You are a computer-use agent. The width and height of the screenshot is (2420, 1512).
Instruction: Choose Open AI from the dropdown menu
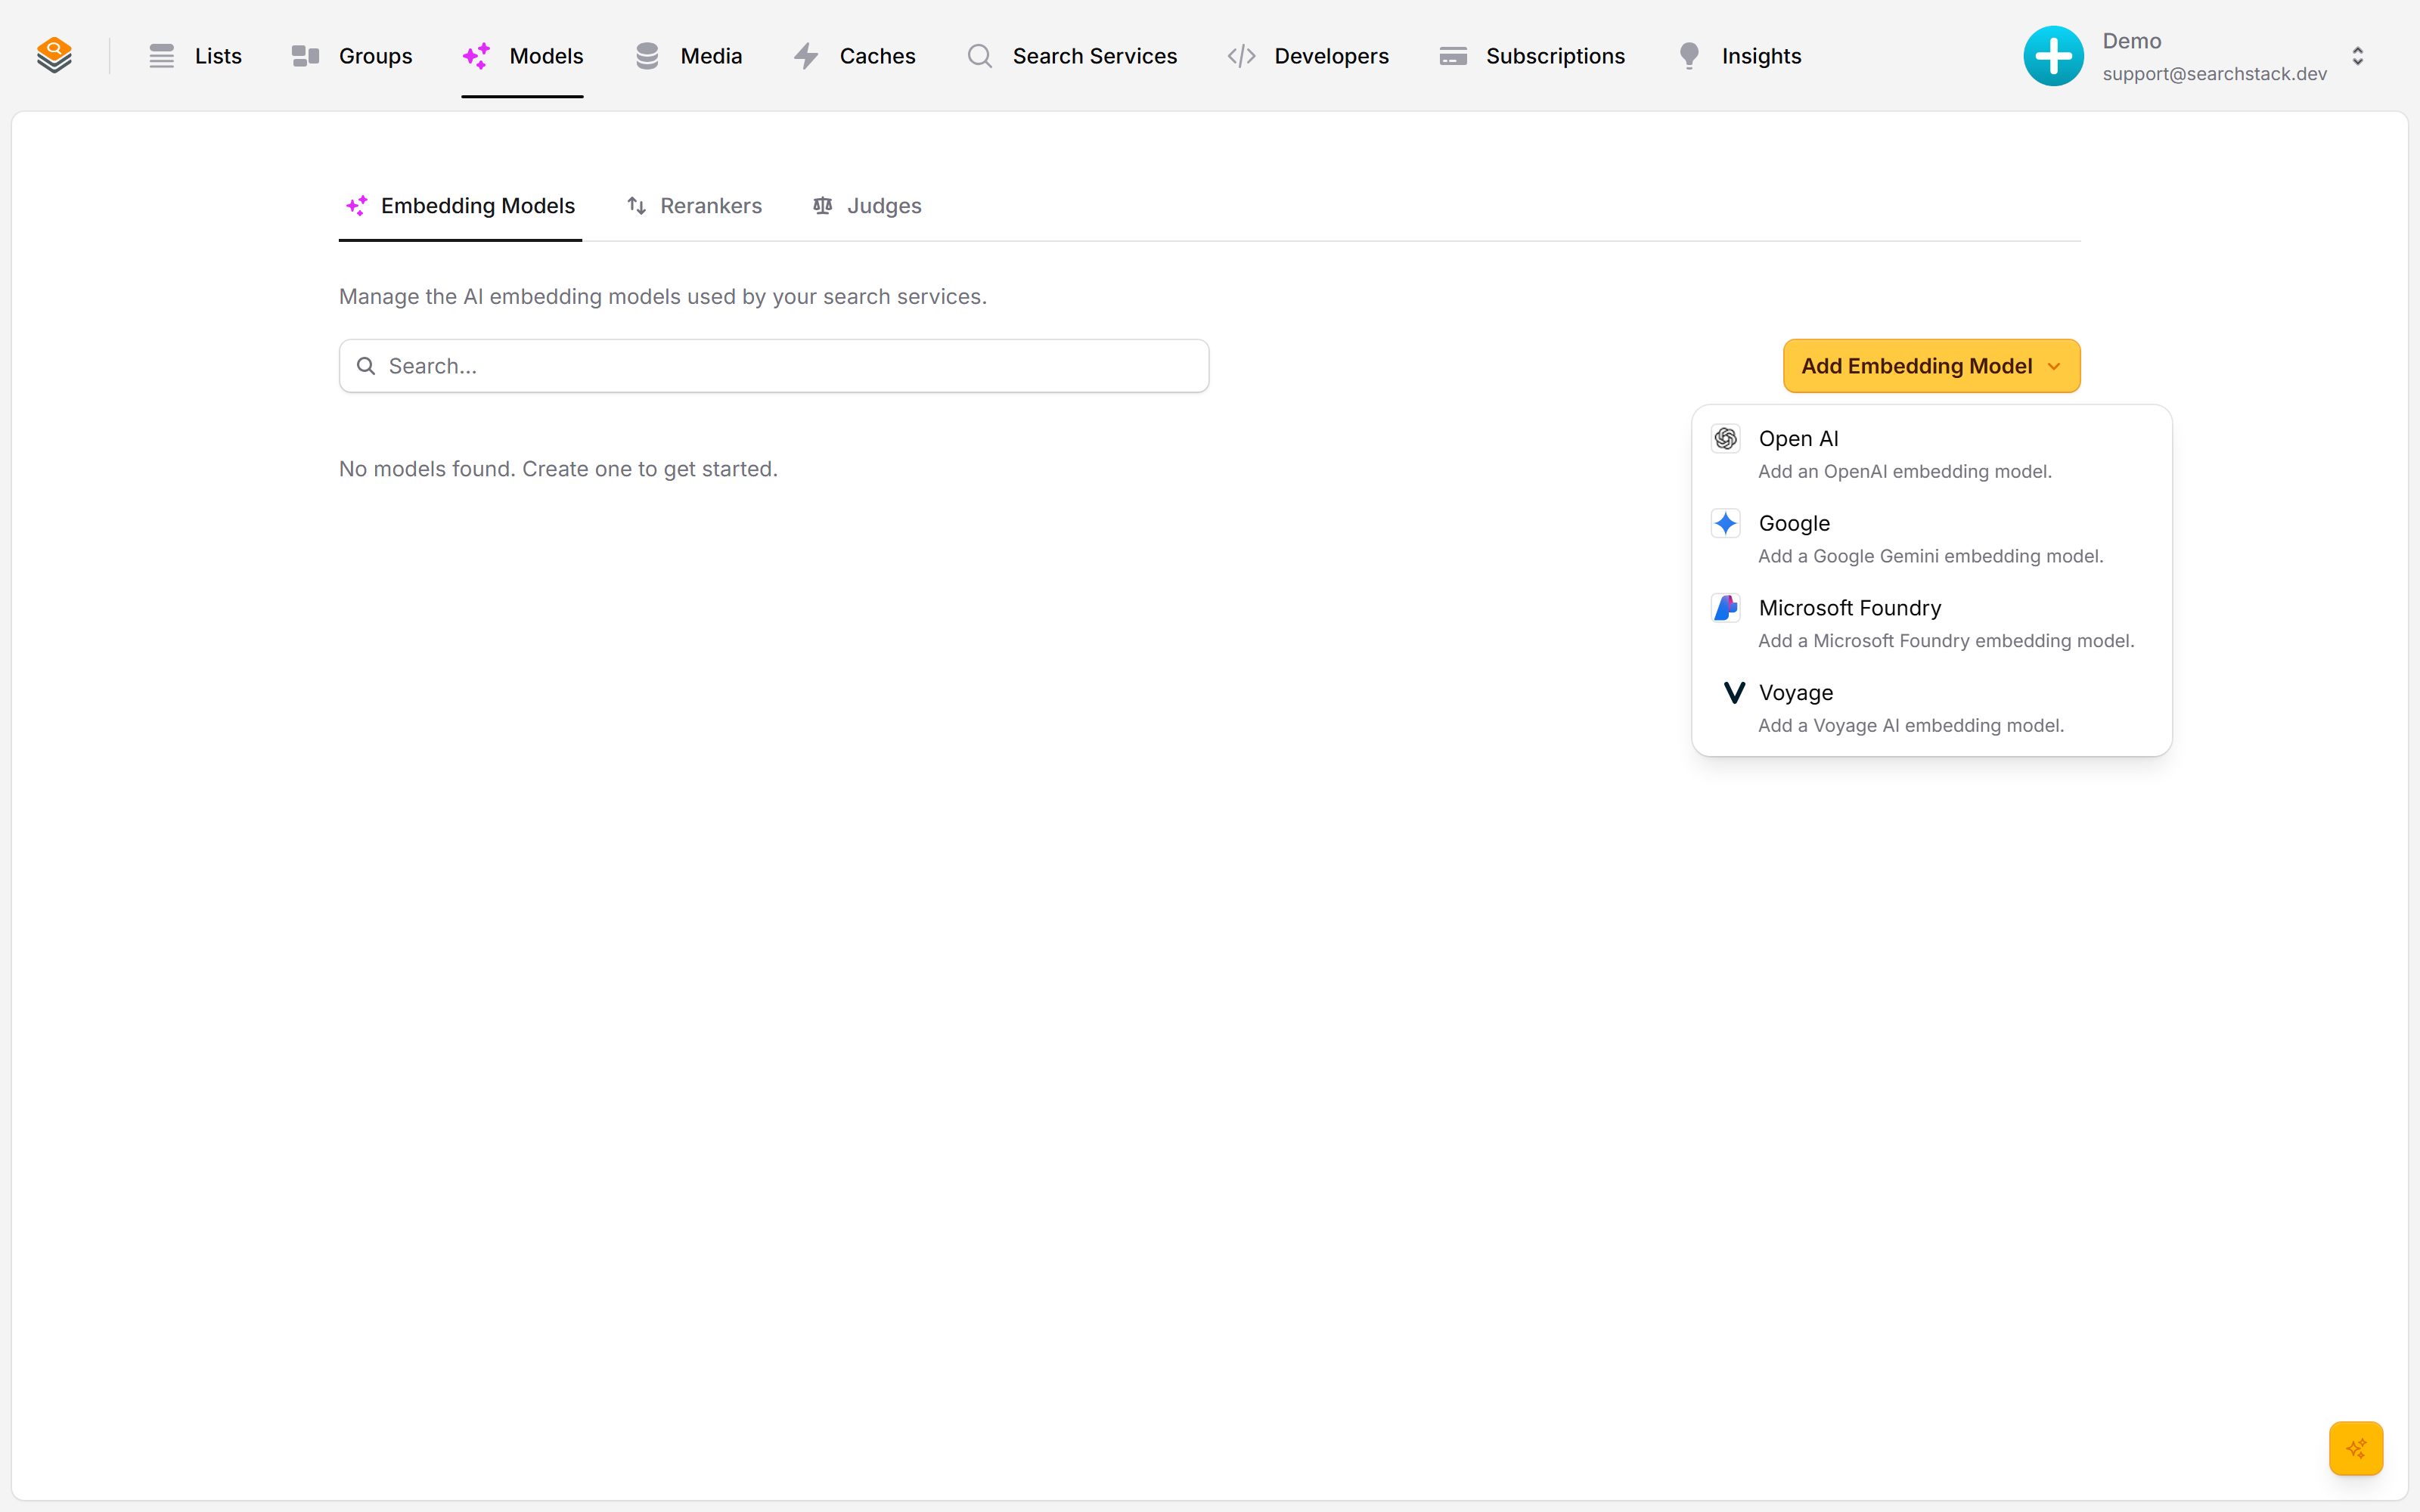coord(1931,454)
